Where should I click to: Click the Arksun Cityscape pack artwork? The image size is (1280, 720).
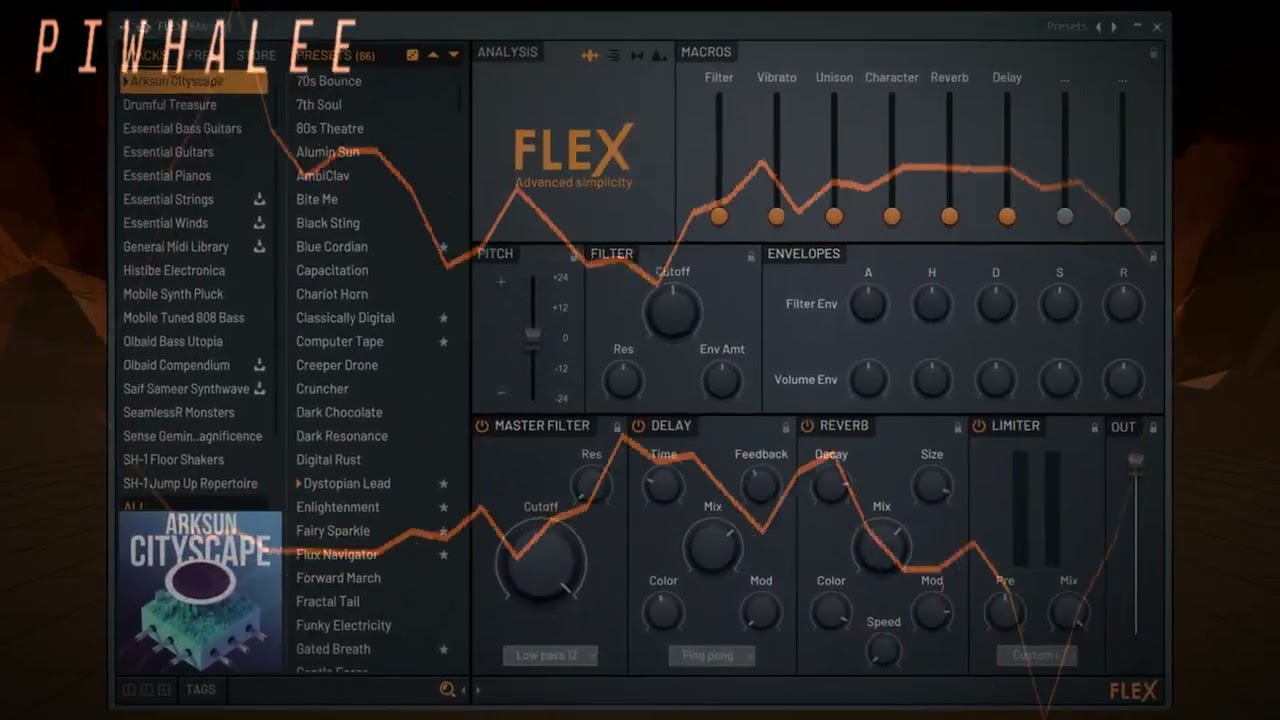coord(200,591)
